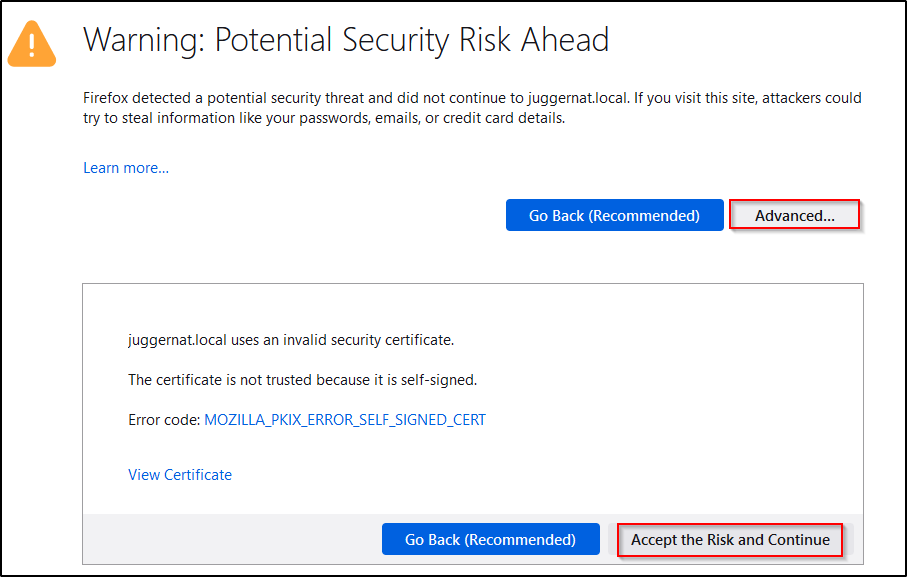Click the word 'Firefox' starting the warning description
Viewport: 907px width, 577px height.
click(x=107, y=99)
